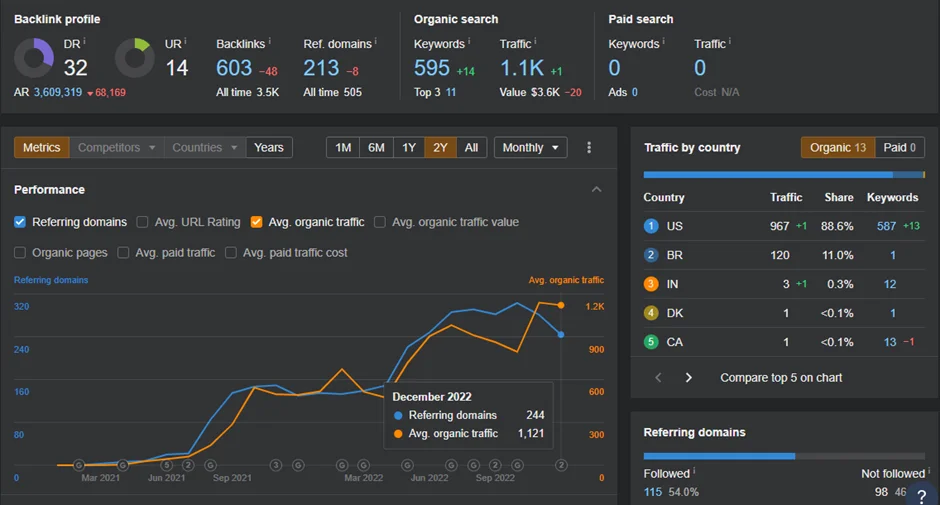Click Compare top 5 on chart
The height and width of the screenshot is (505, 940).
pos(781,378)
